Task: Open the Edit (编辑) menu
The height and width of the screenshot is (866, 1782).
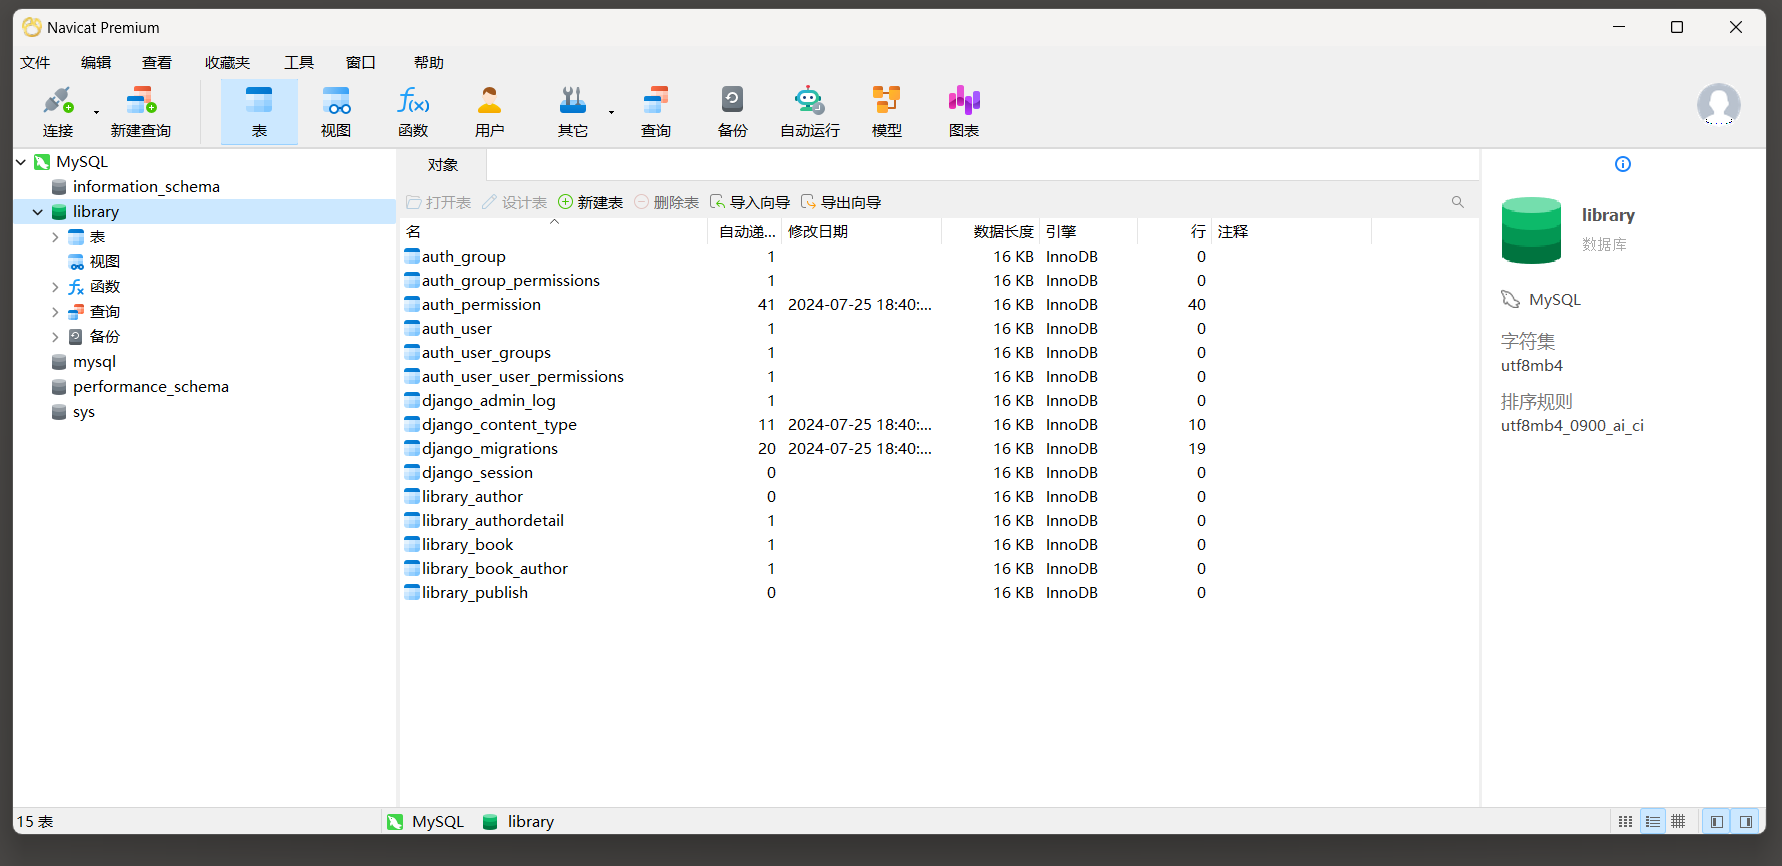Action: (96, 62)
